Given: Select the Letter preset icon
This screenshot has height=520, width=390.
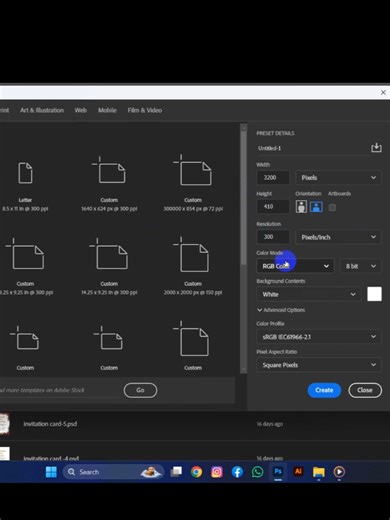Looking at the screenshot, I should coord(25,173).
